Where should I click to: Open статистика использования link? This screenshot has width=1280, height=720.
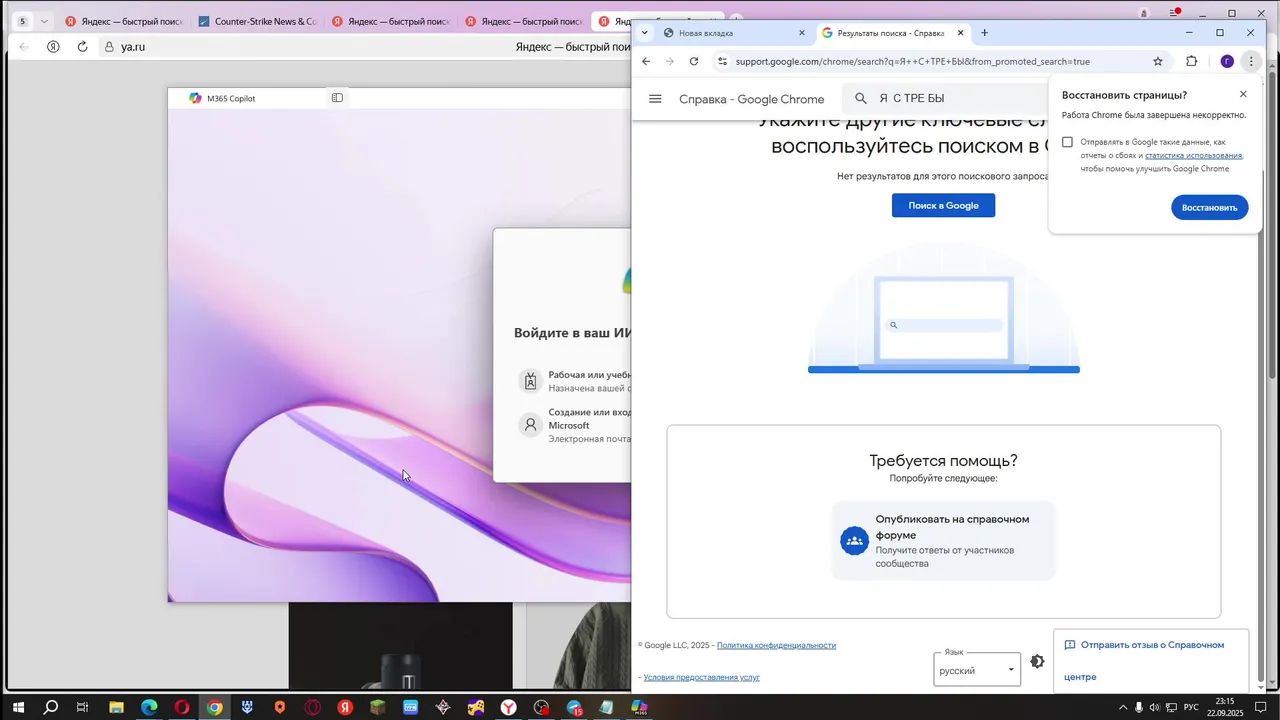[1193, 155]
